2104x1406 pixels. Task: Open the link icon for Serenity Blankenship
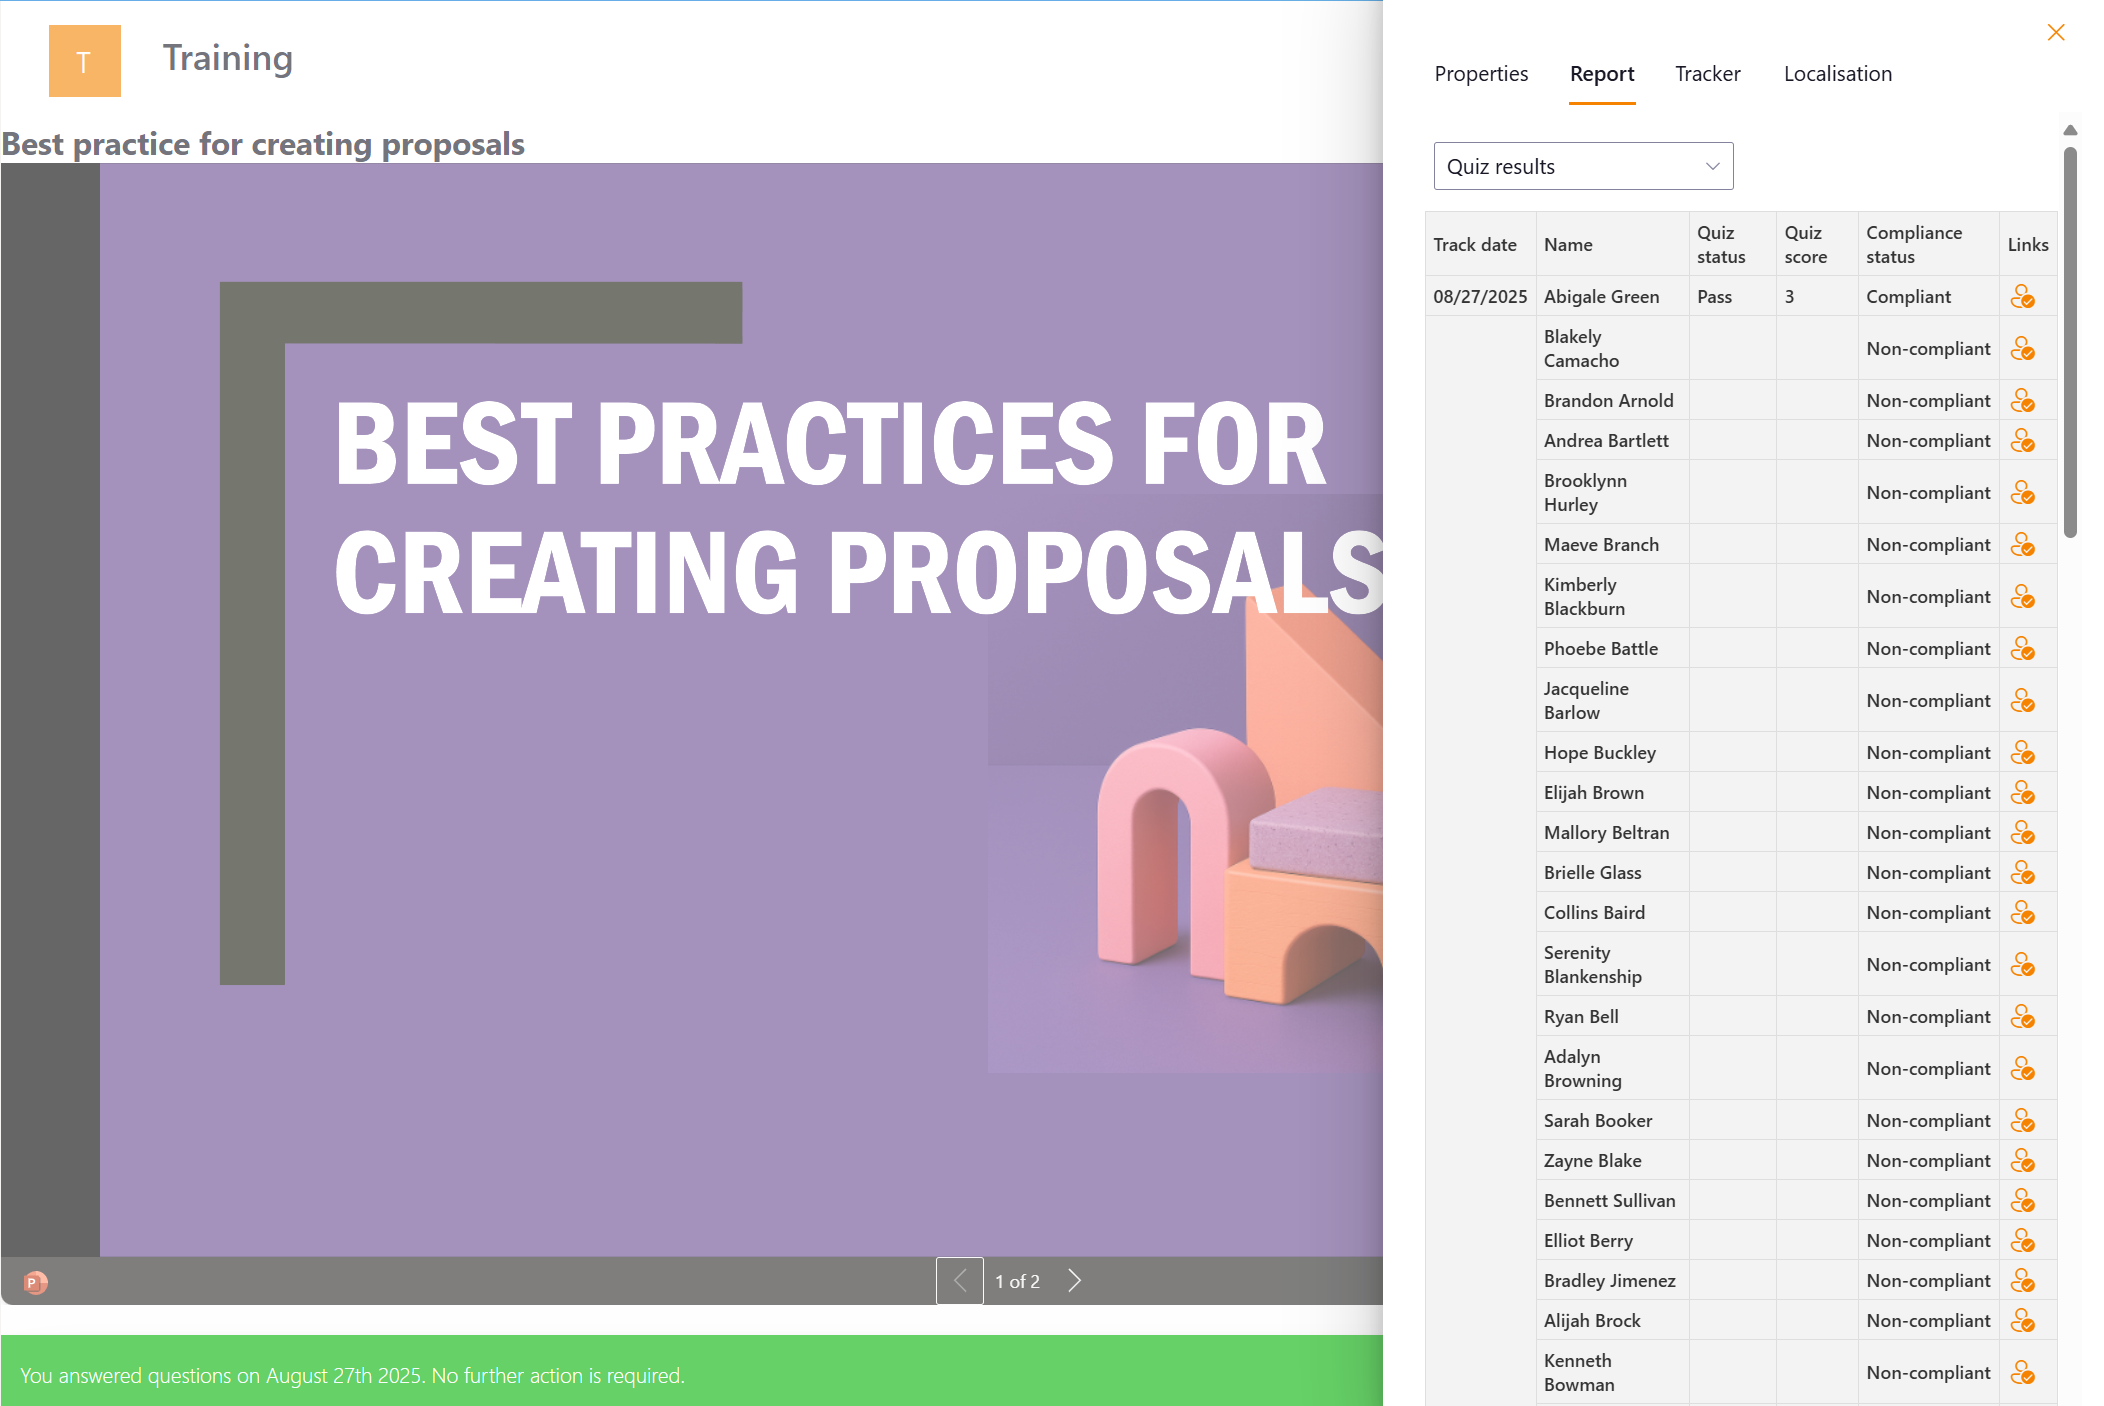click(2022, 965)
